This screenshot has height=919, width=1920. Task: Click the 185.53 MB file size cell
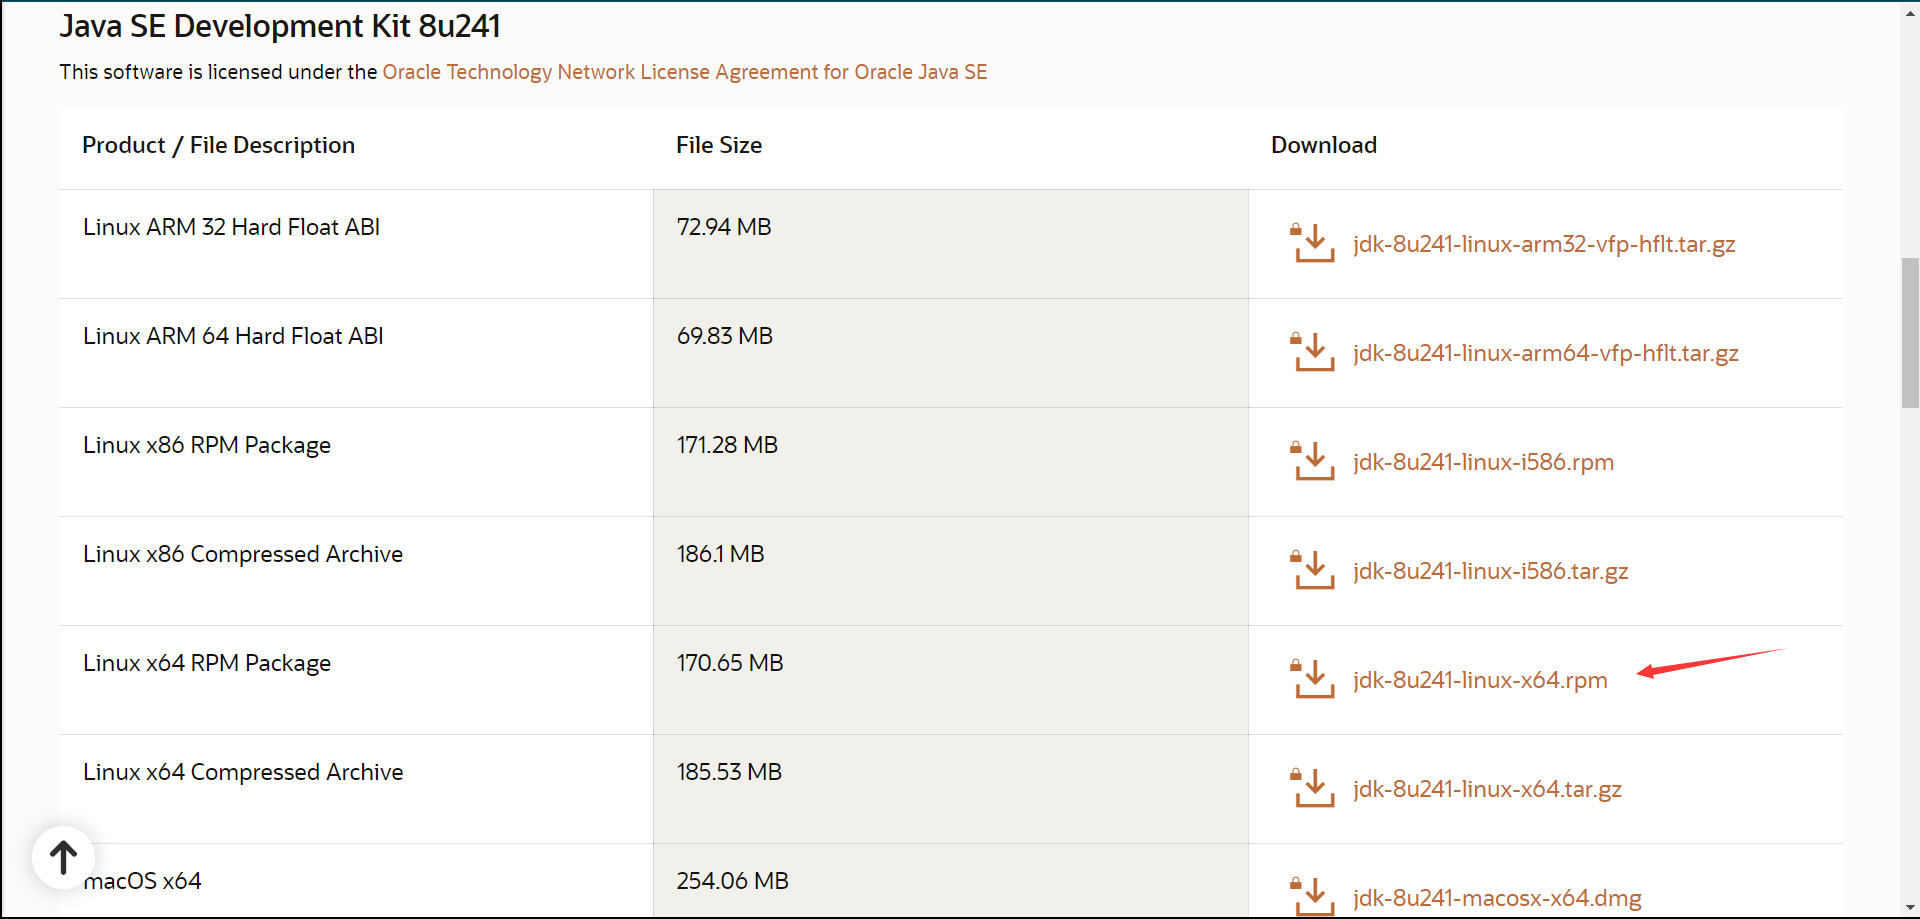pos(729,773)
